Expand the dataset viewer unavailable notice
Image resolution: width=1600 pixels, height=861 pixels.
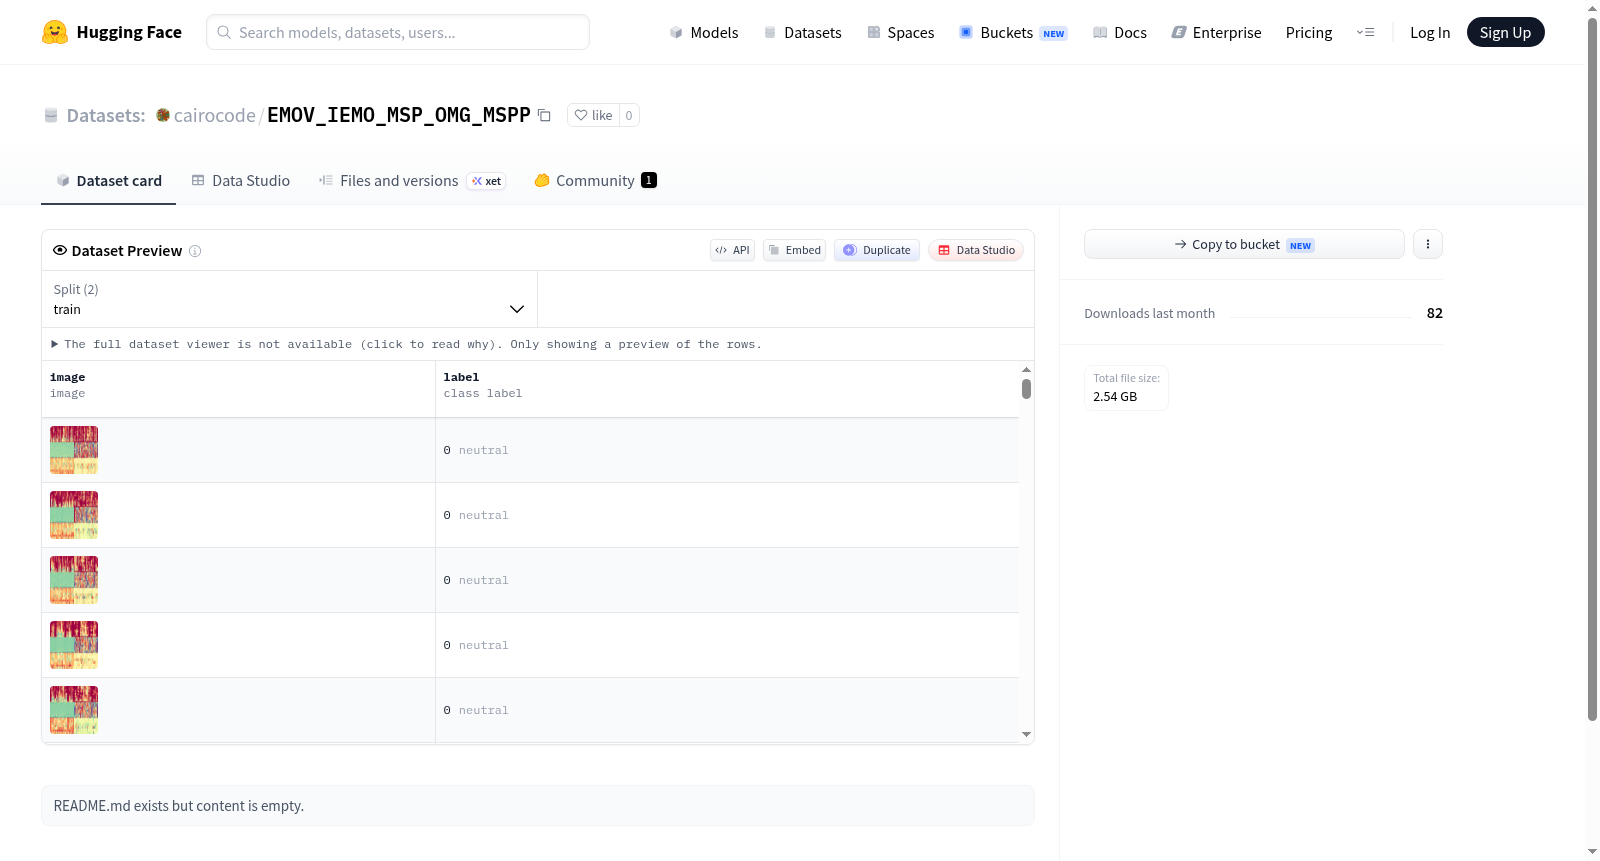406,344
